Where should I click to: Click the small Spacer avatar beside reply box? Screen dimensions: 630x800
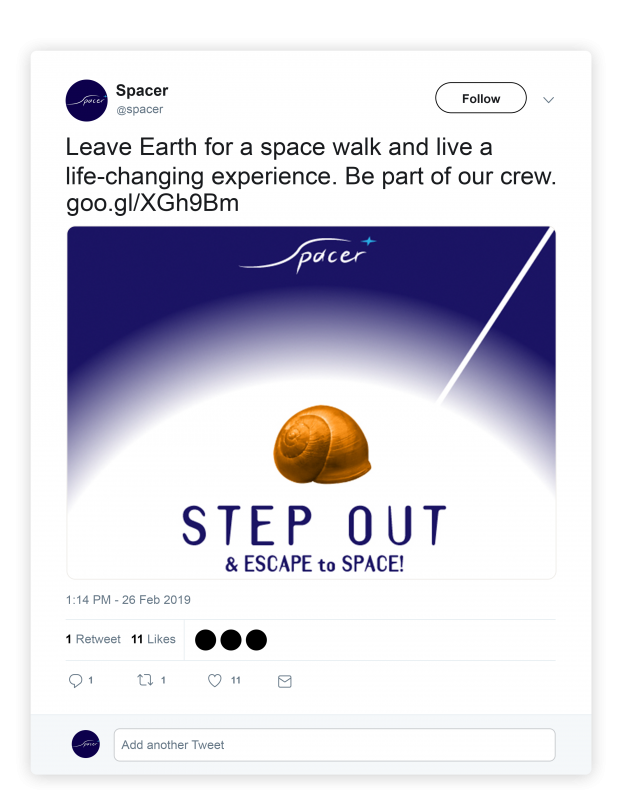[x=86, y=744]
